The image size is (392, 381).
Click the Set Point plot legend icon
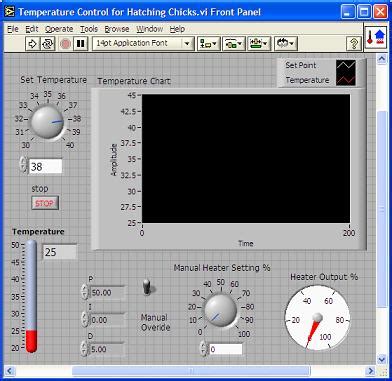[346, 65]
